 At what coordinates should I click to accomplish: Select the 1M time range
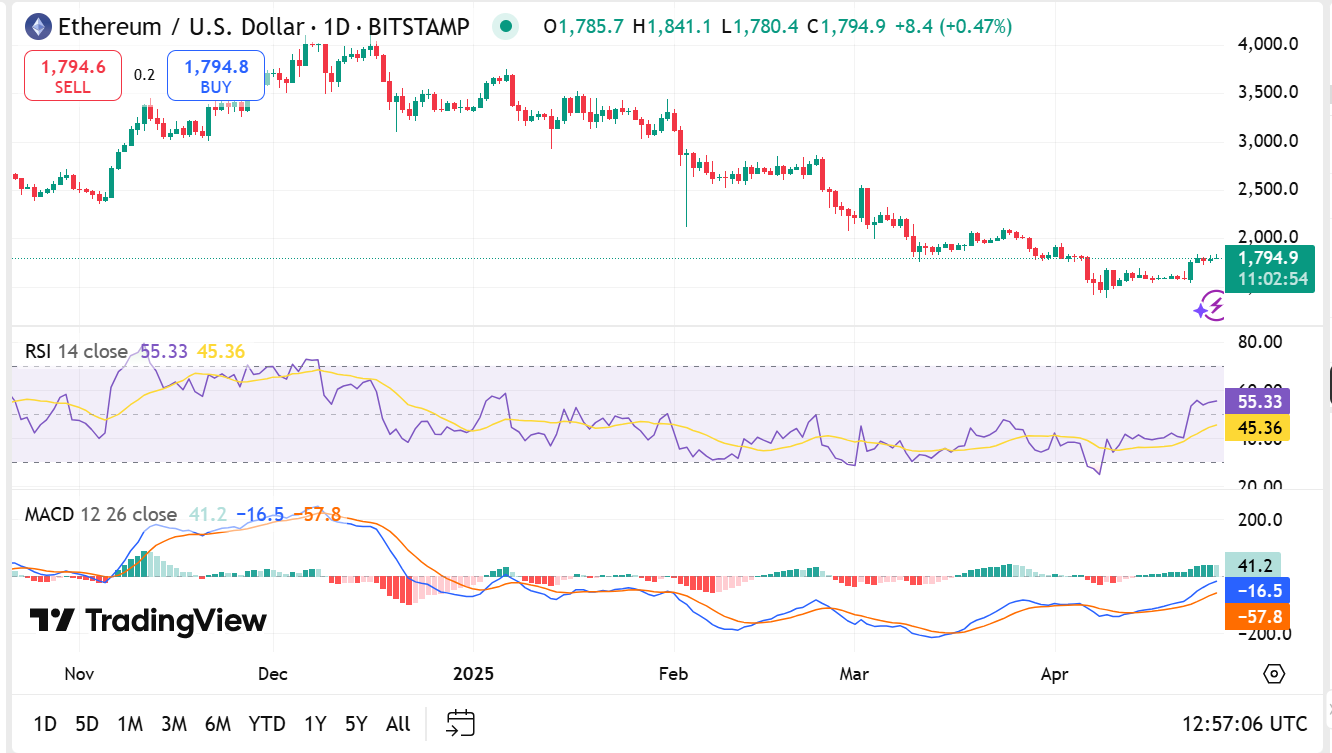click(x=129, y=724)
